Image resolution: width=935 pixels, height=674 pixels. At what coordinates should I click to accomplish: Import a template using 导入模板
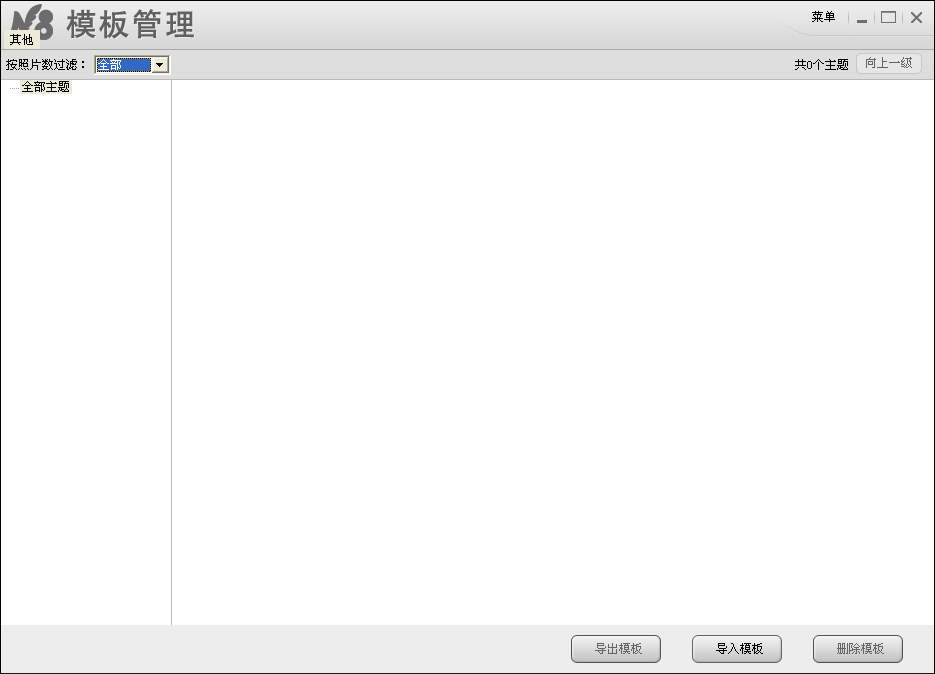(737, 649)
